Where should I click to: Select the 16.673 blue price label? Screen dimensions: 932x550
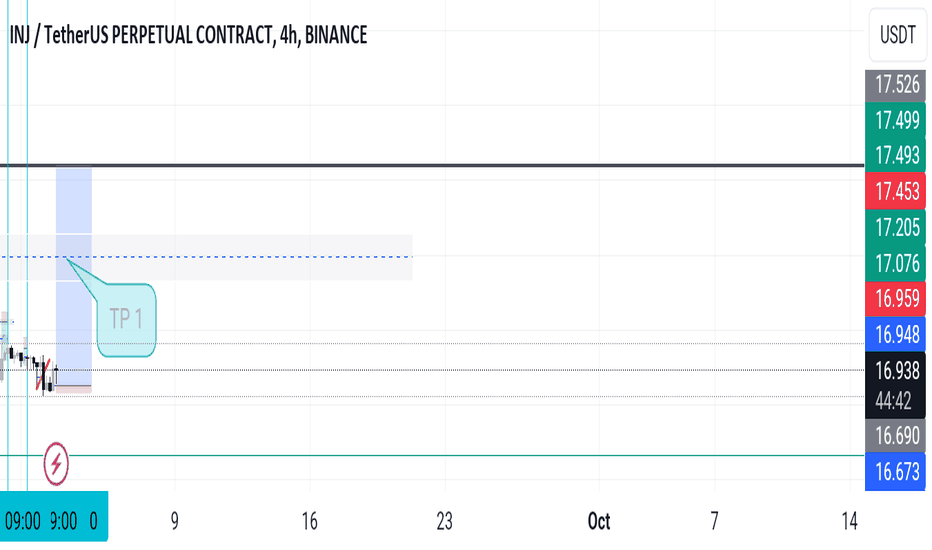pos(895,472)
